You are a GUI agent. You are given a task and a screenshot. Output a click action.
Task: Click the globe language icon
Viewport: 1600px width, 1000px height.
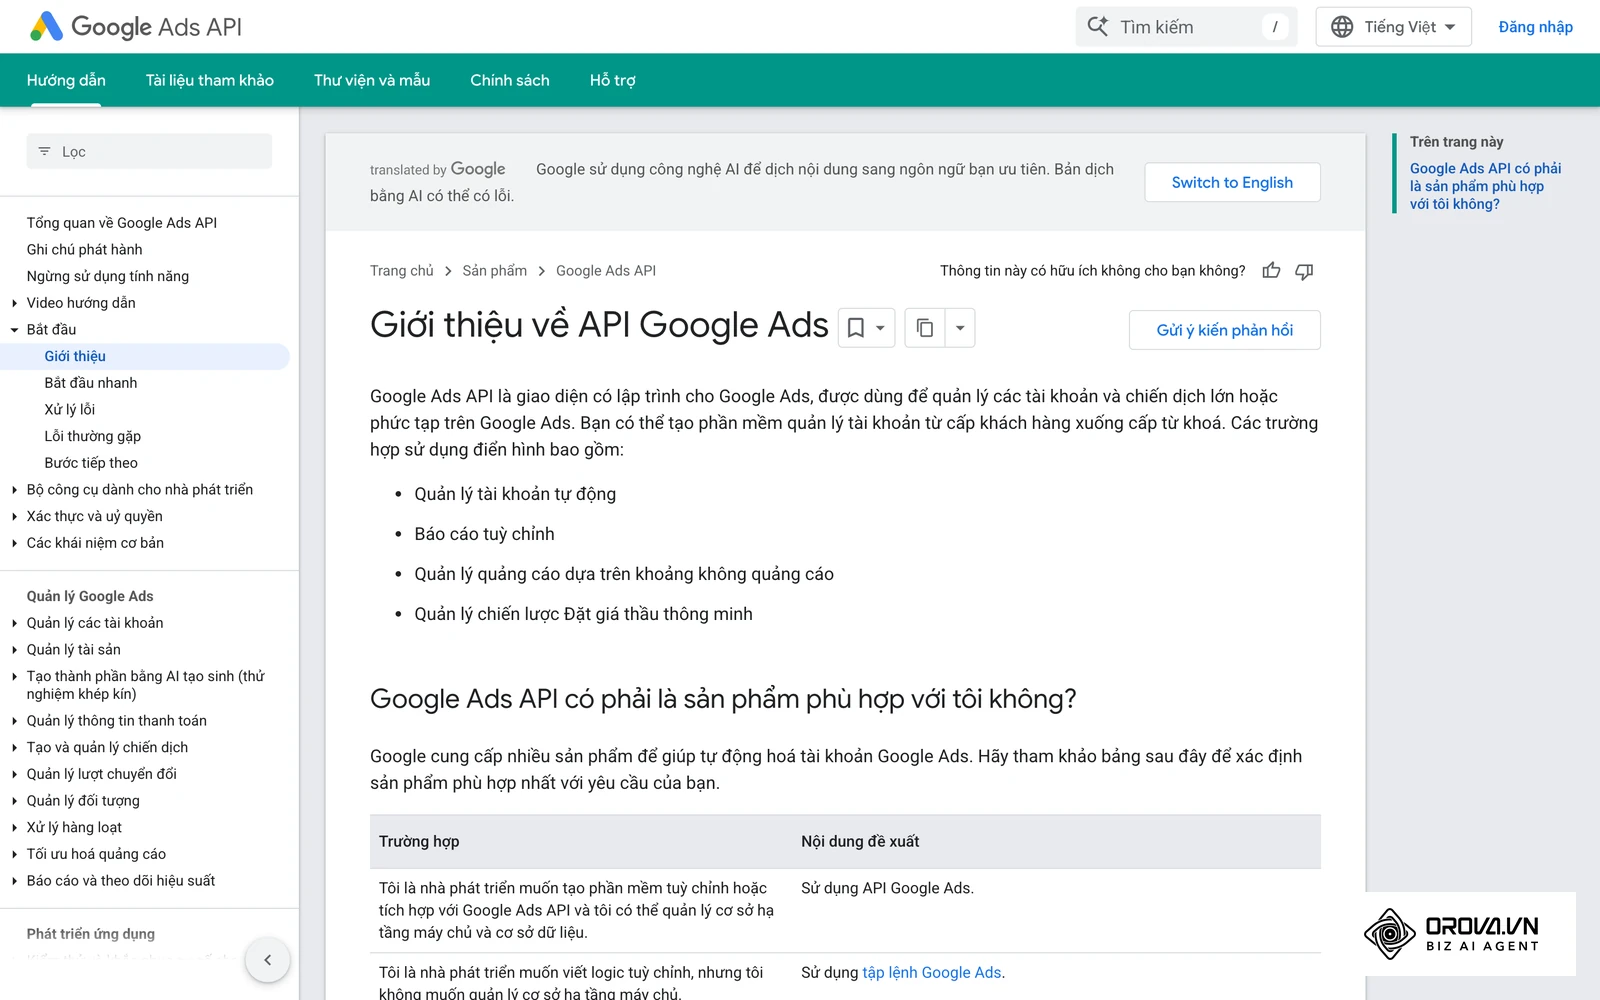pos(1342,27)
